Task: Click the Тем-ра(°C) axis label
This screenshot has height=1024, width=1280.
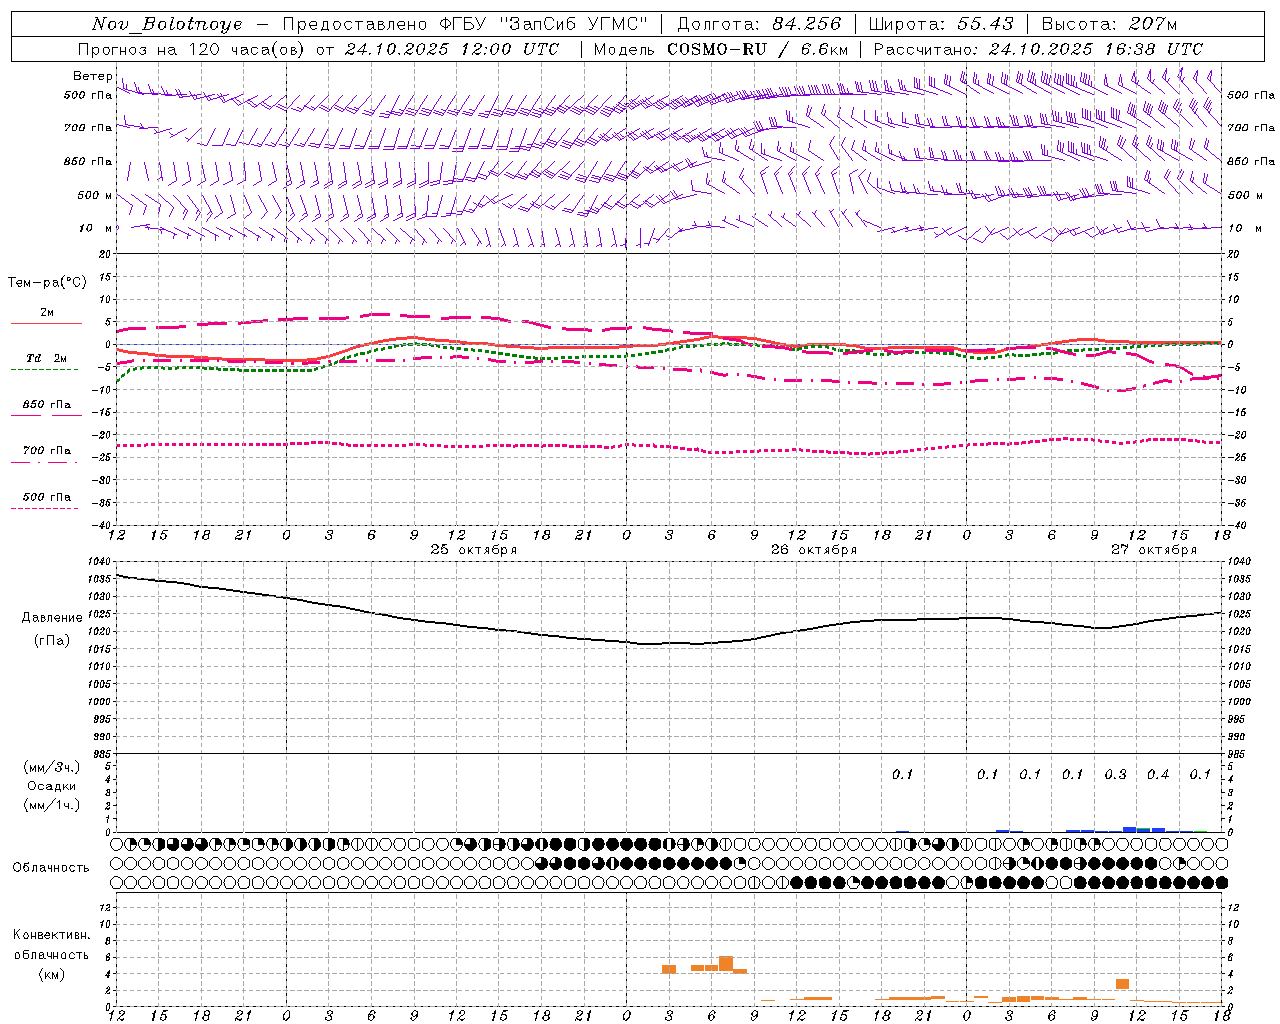Action: click(47, 283)
